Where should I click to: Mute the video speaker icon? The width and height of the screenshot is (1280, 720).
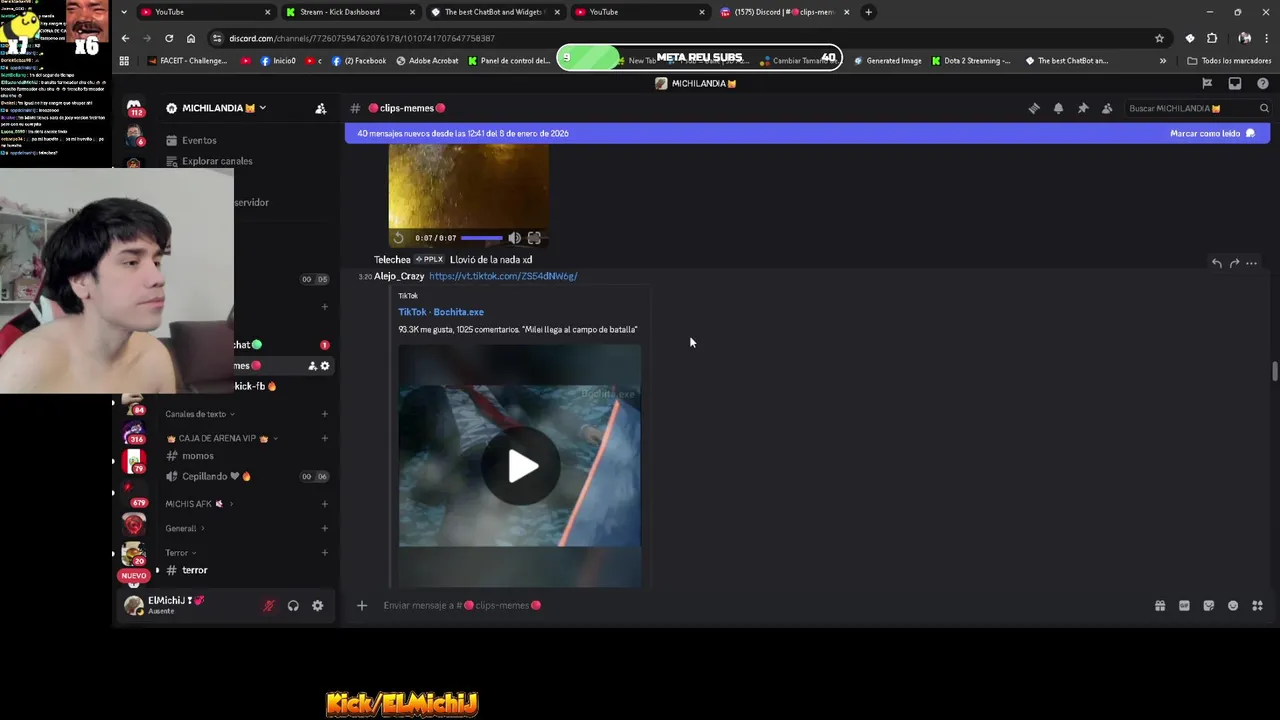(x=514, y=238)
